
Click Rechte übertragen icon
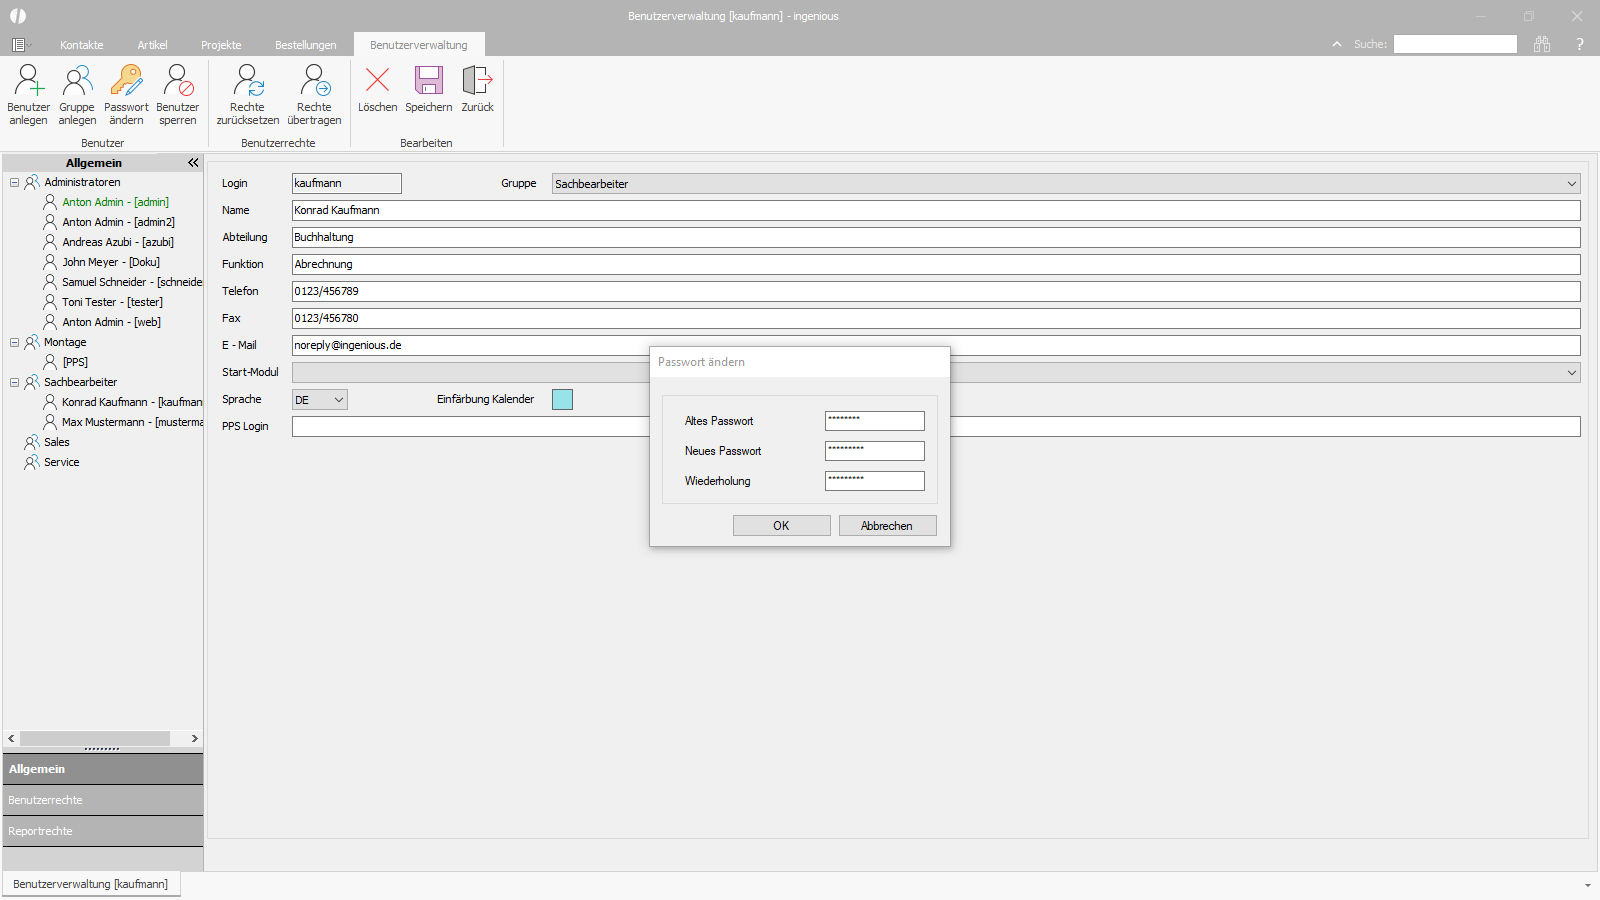314,81
